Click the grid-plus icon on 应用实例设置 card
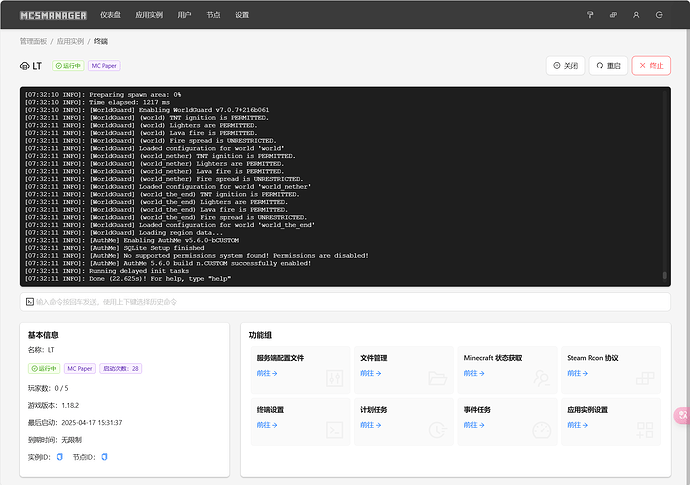This screenshot has width=690, height=485. (x=645, y=430)
